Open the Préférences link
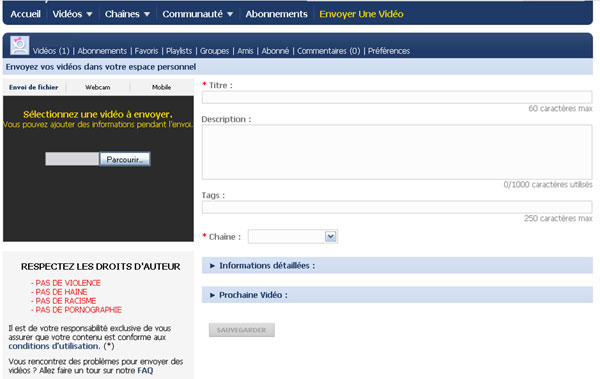The image size is (600, 379). 389,51
